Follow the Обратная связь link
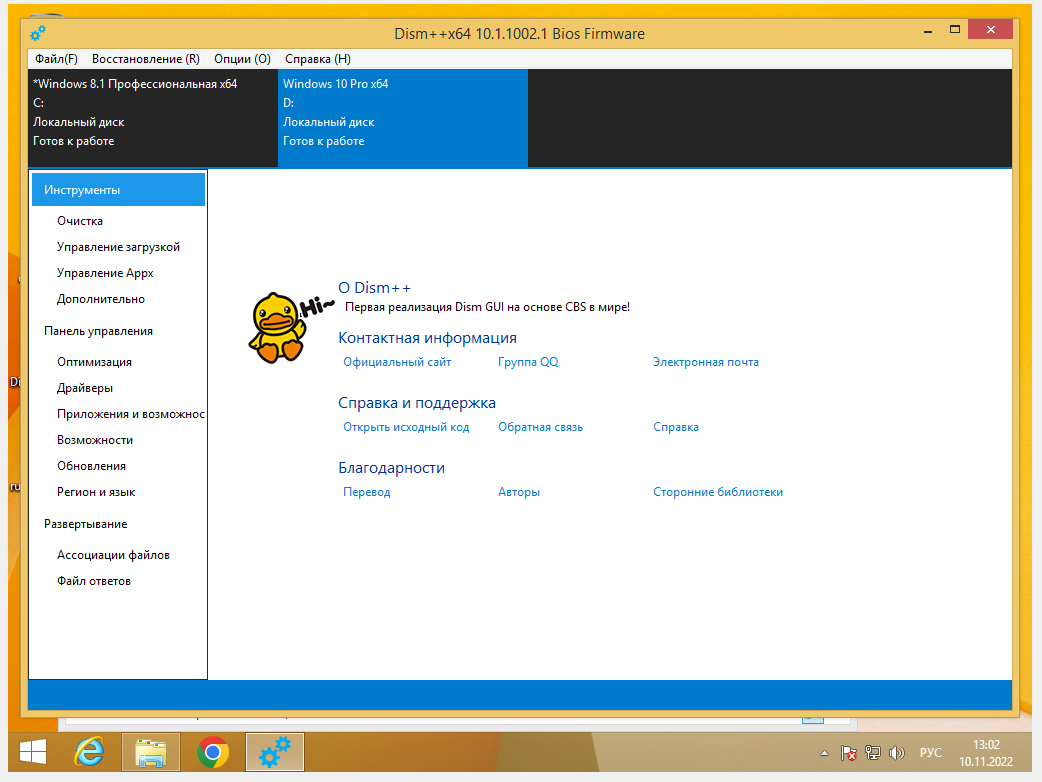The width and height of the screenshot is (1042, 782). [x=540, y=427]
